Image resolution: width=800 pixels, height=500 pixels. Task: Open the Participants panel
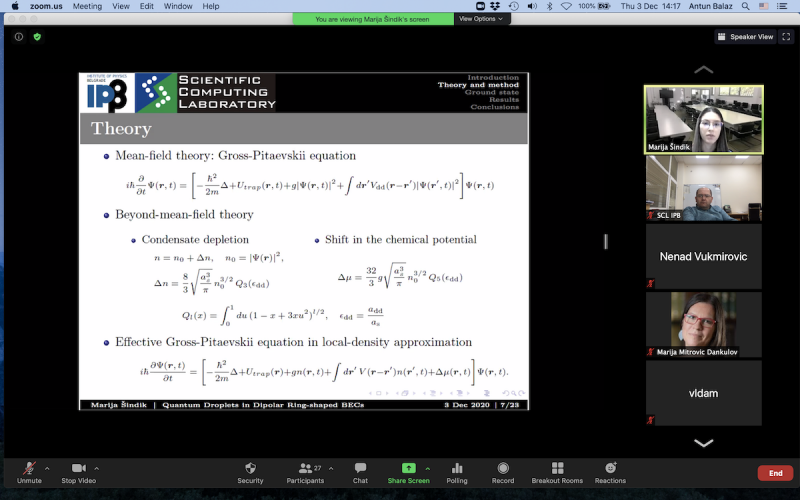tap(304, 468)
